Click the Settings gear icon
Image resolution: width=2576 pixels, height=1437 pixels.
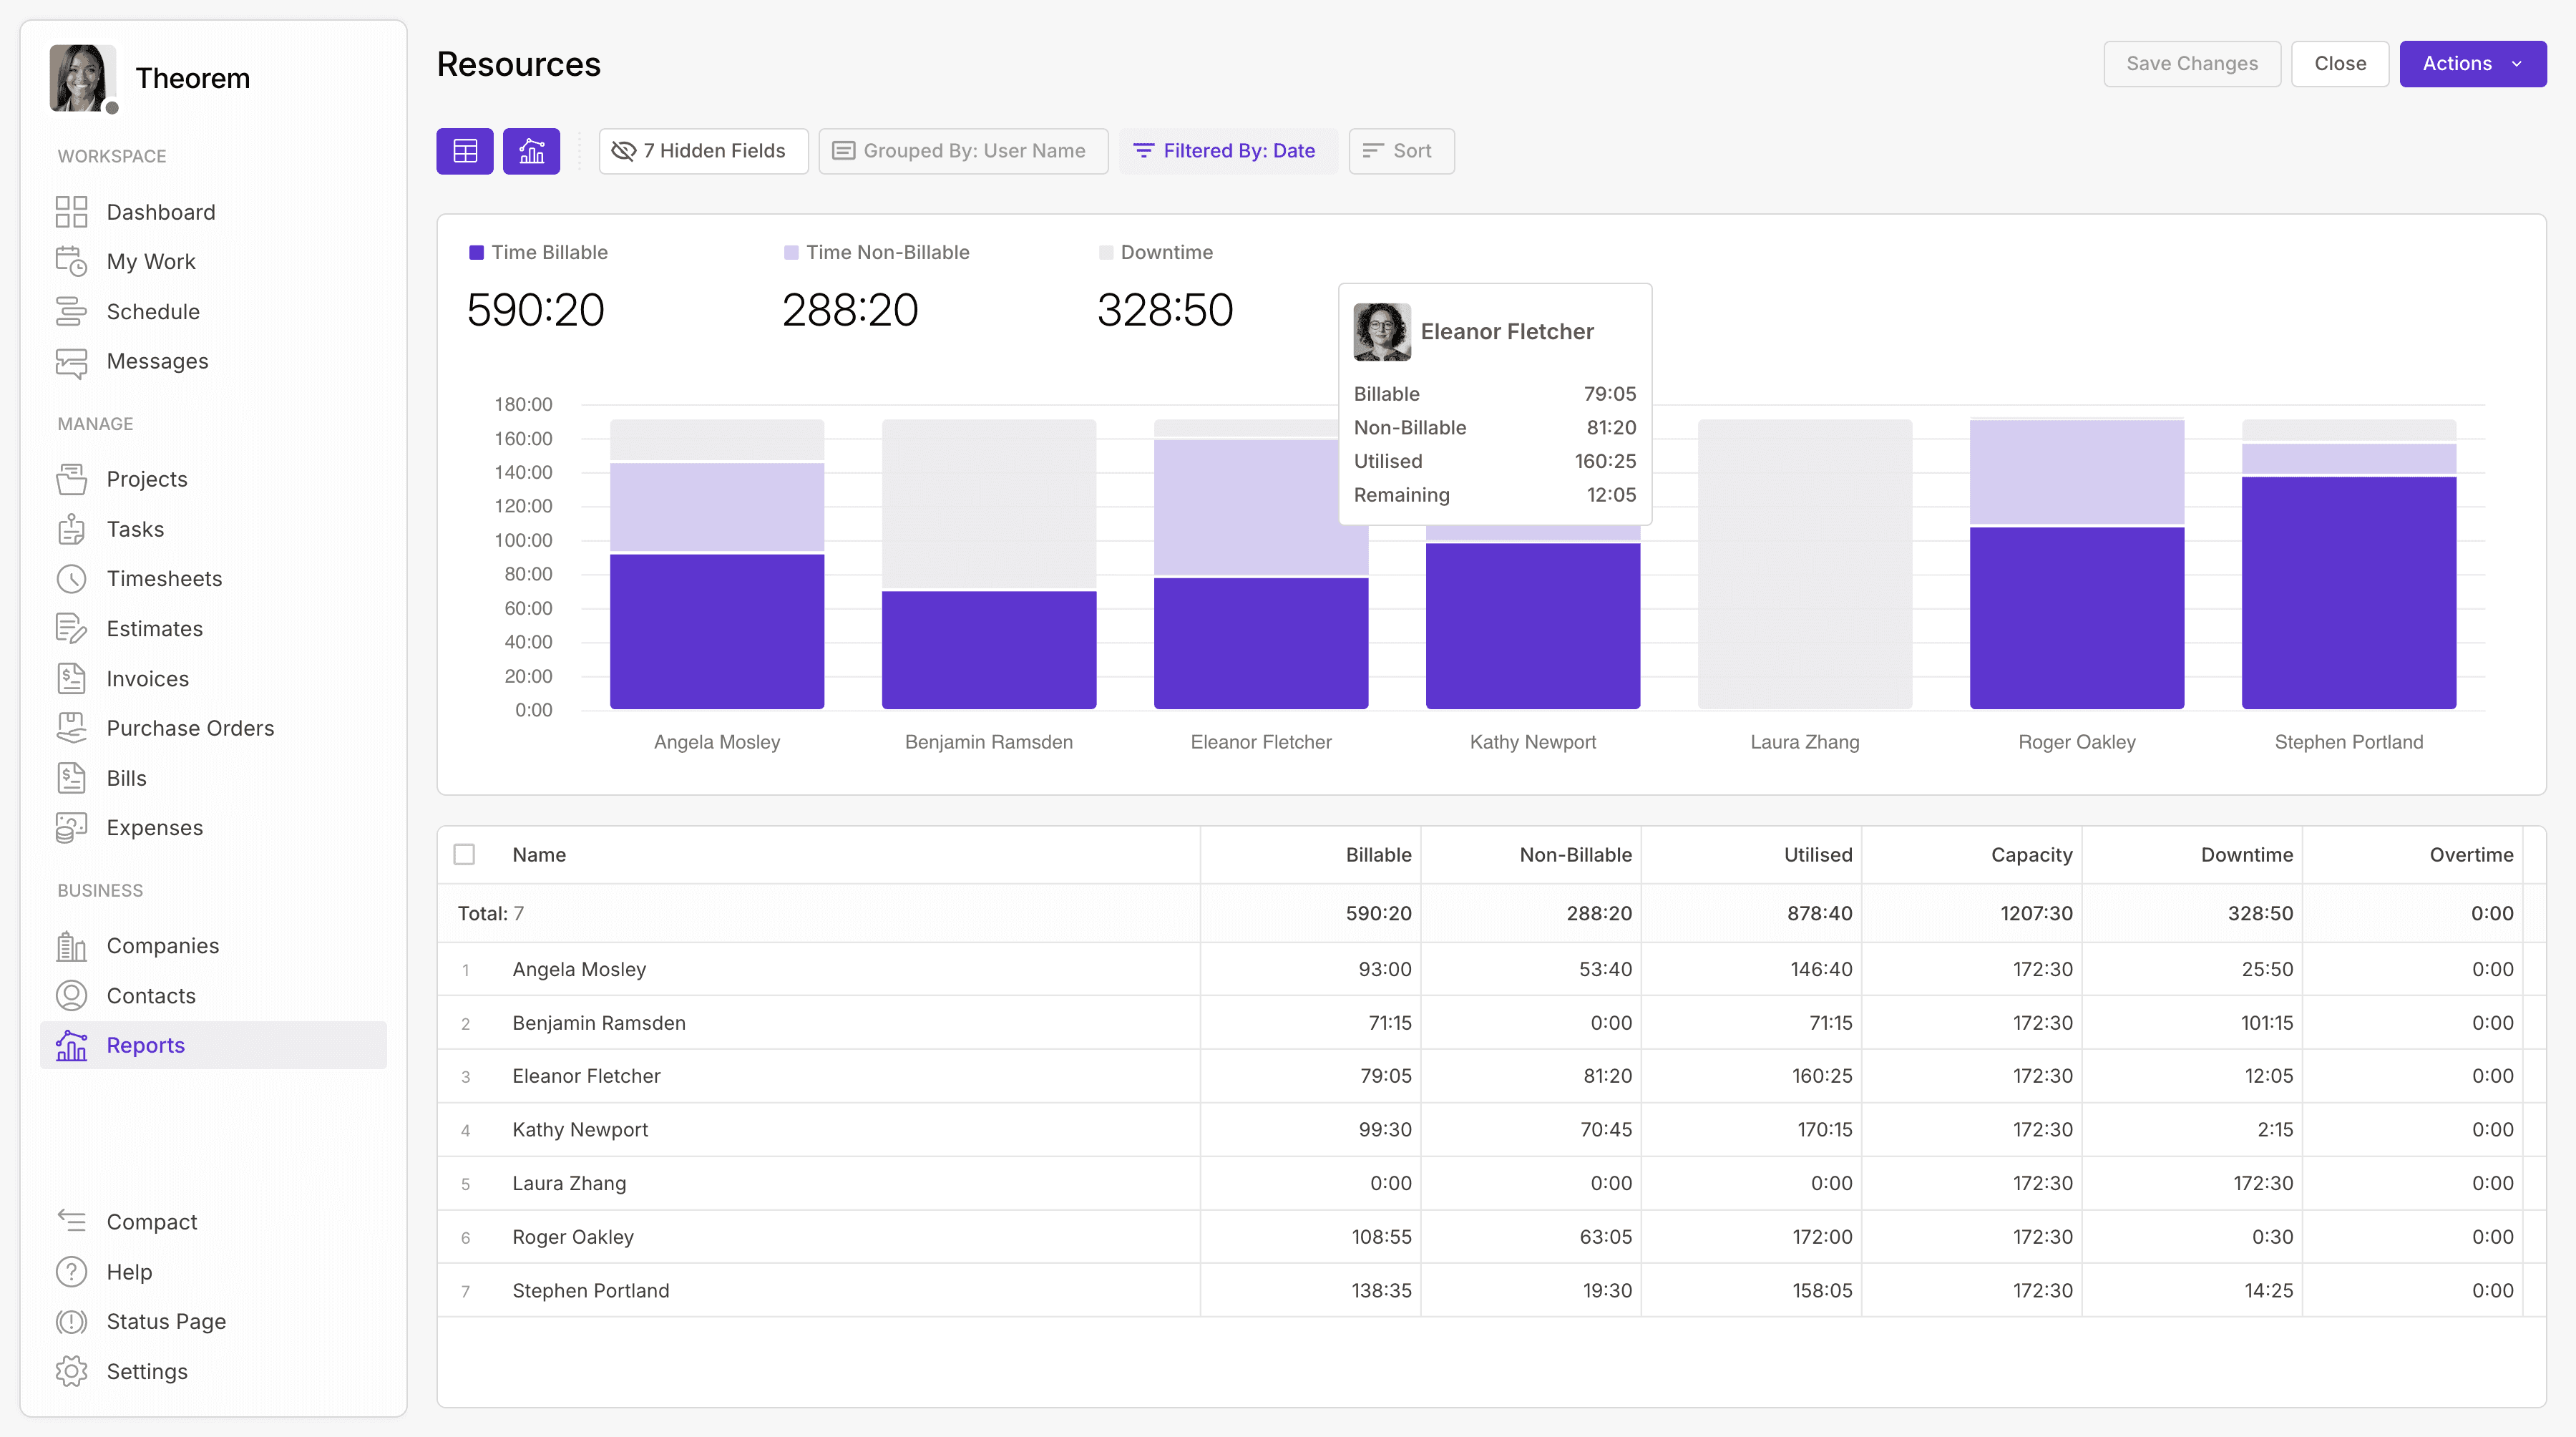click(71, 1371)
